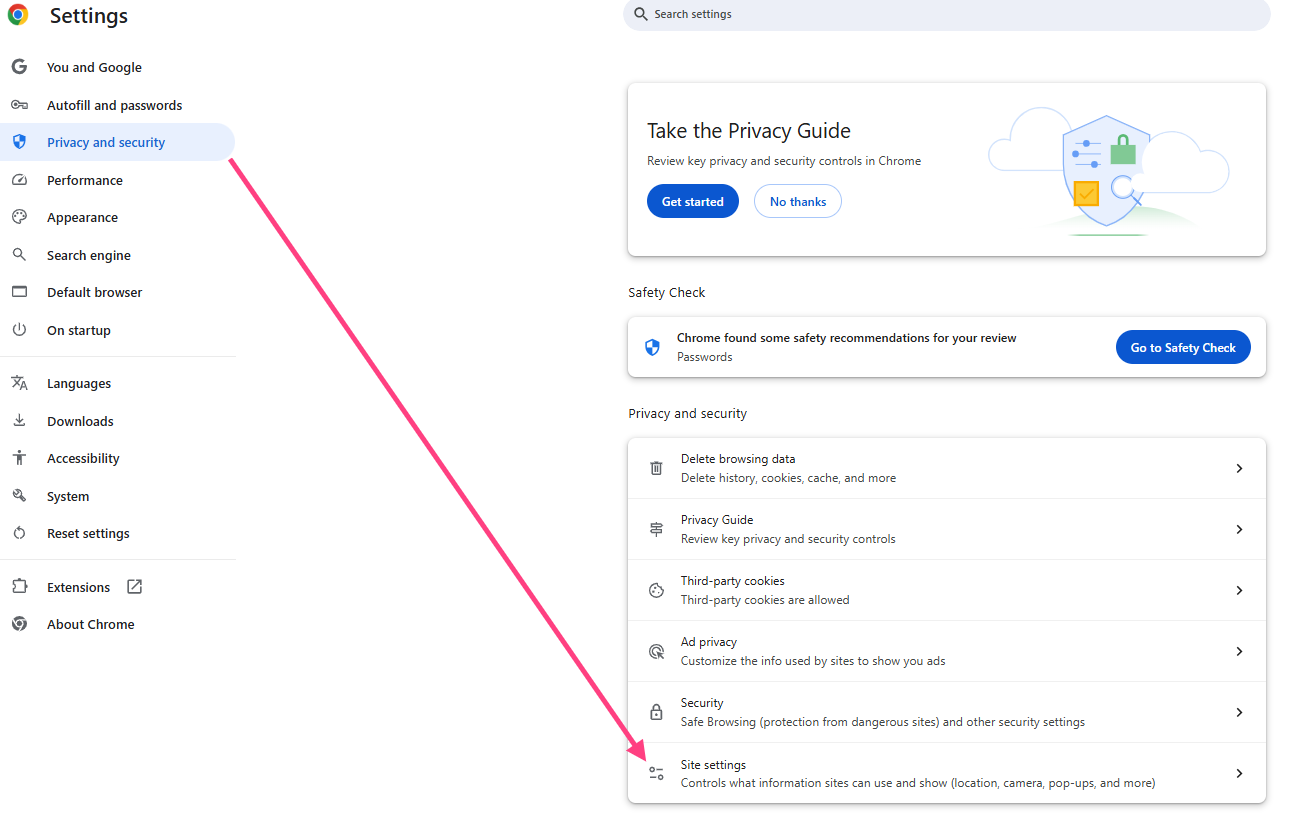This screenshot has width=1296, height=813.
Task: Click the shield icon in Safety Check card
Action: pos(652,347)
